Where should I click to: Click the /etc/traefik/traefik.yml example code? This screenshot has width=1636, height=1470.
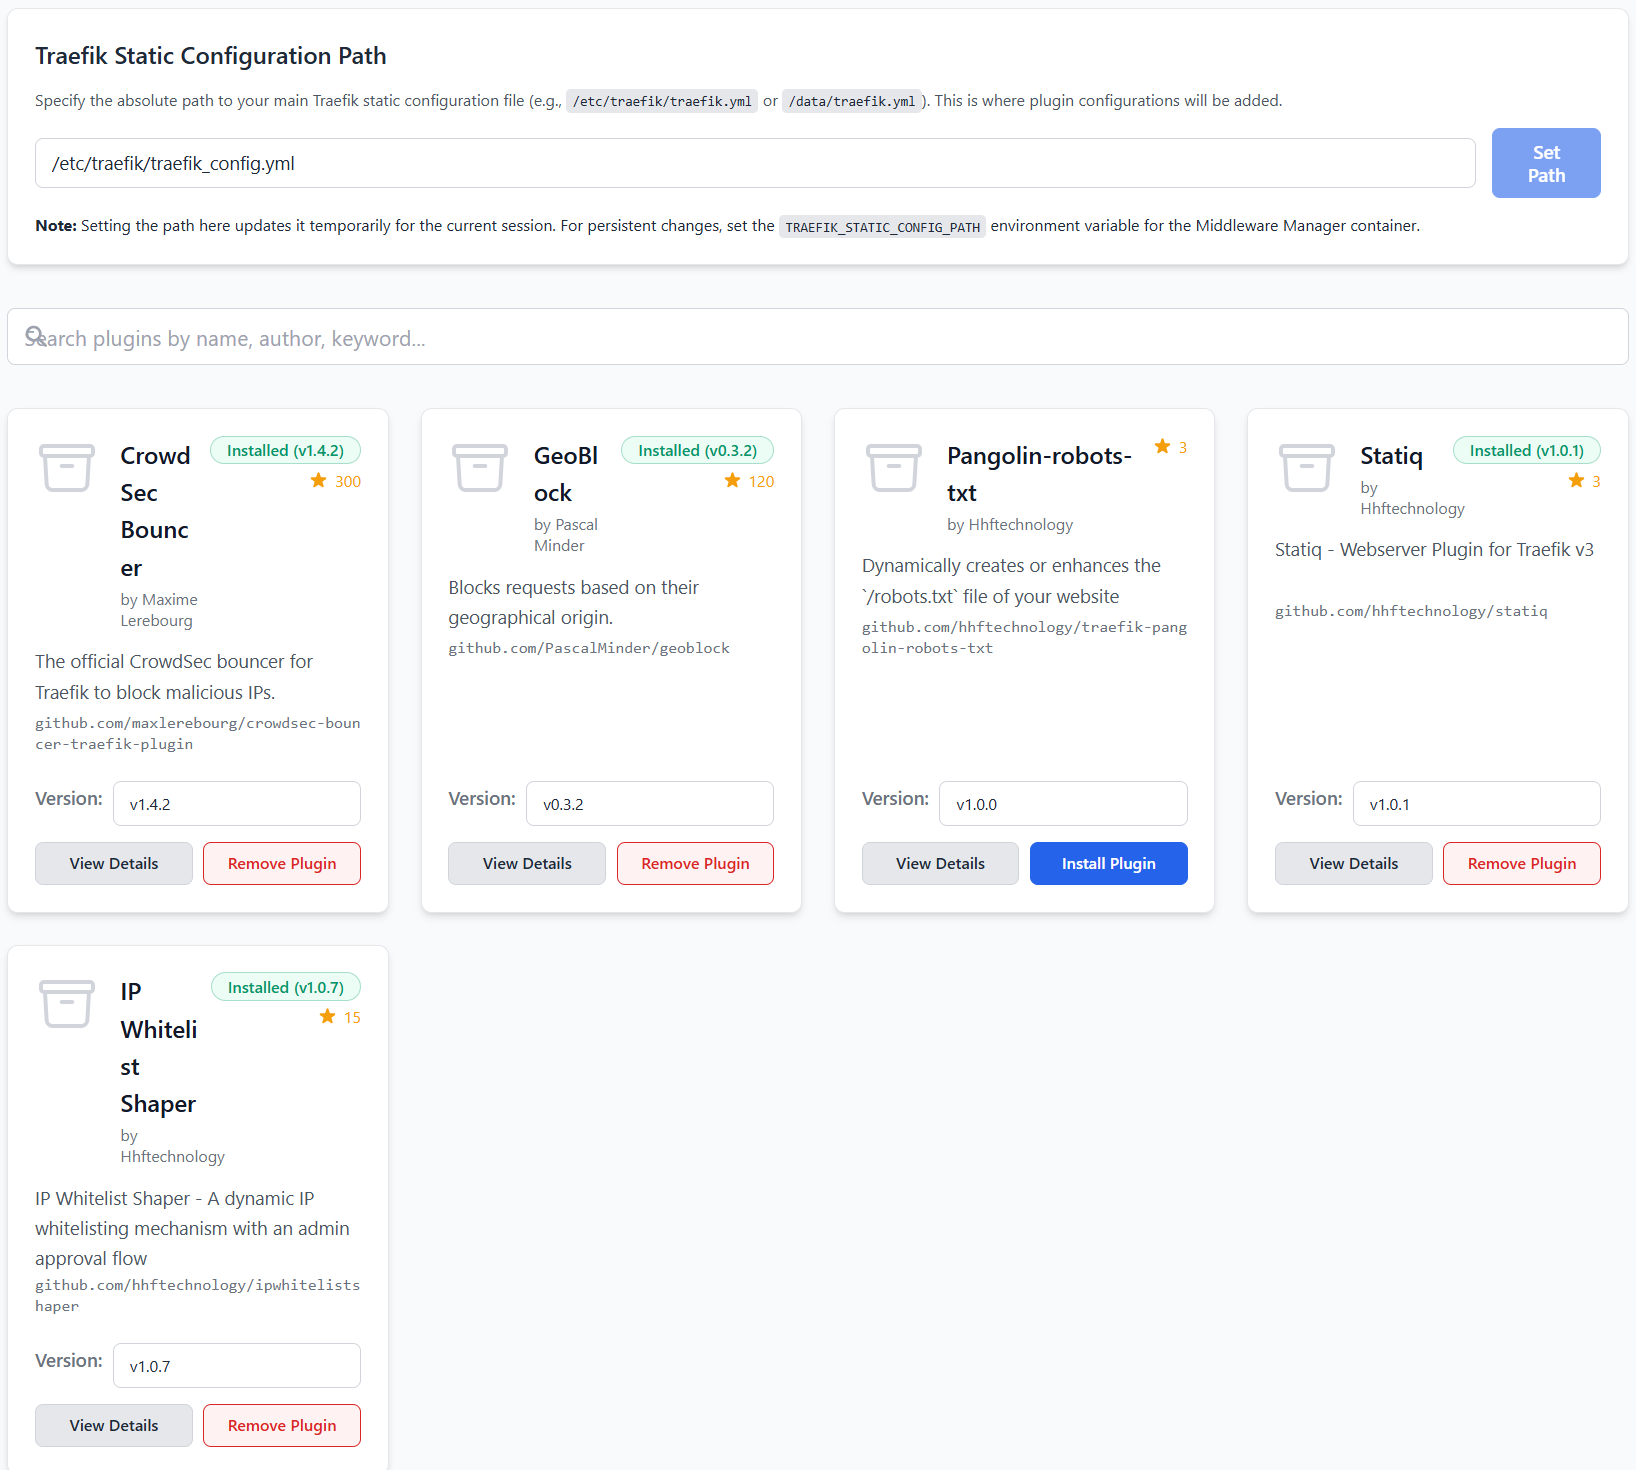662,101
